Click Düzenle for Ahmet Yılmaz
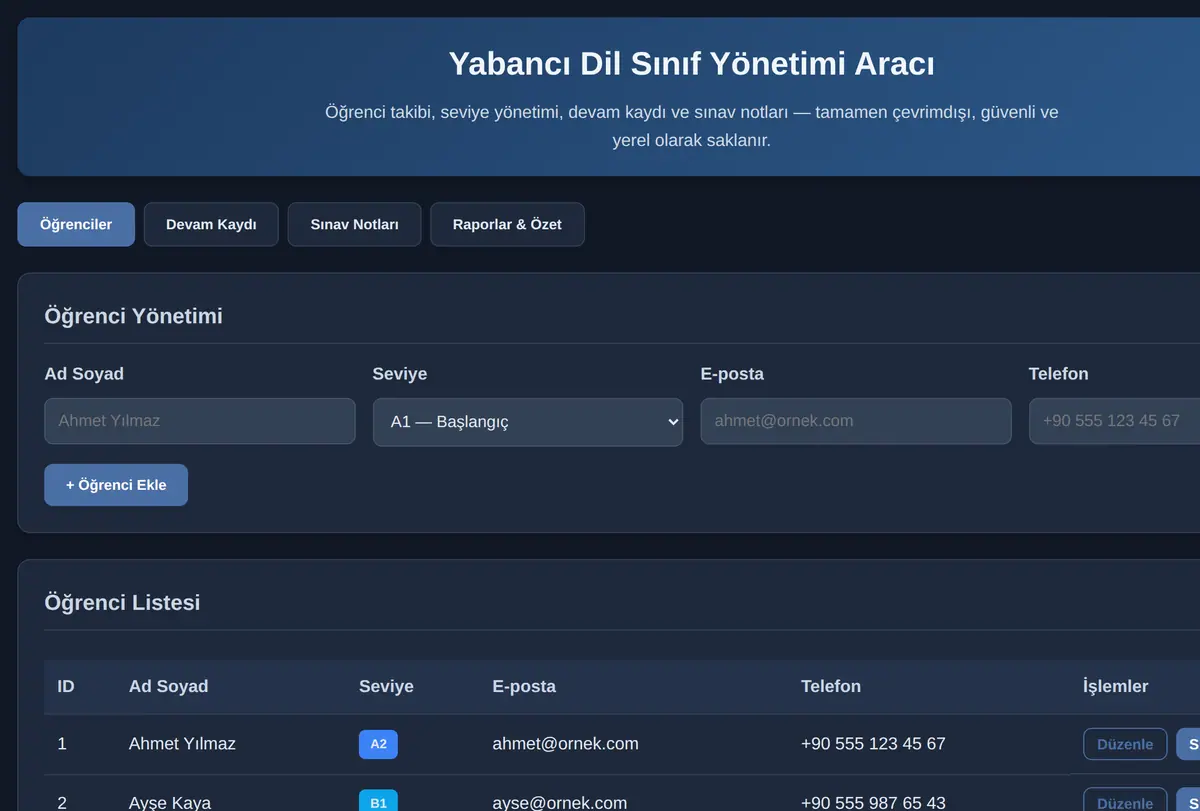Viewport: 1200px width, 811px height. 1125,745
